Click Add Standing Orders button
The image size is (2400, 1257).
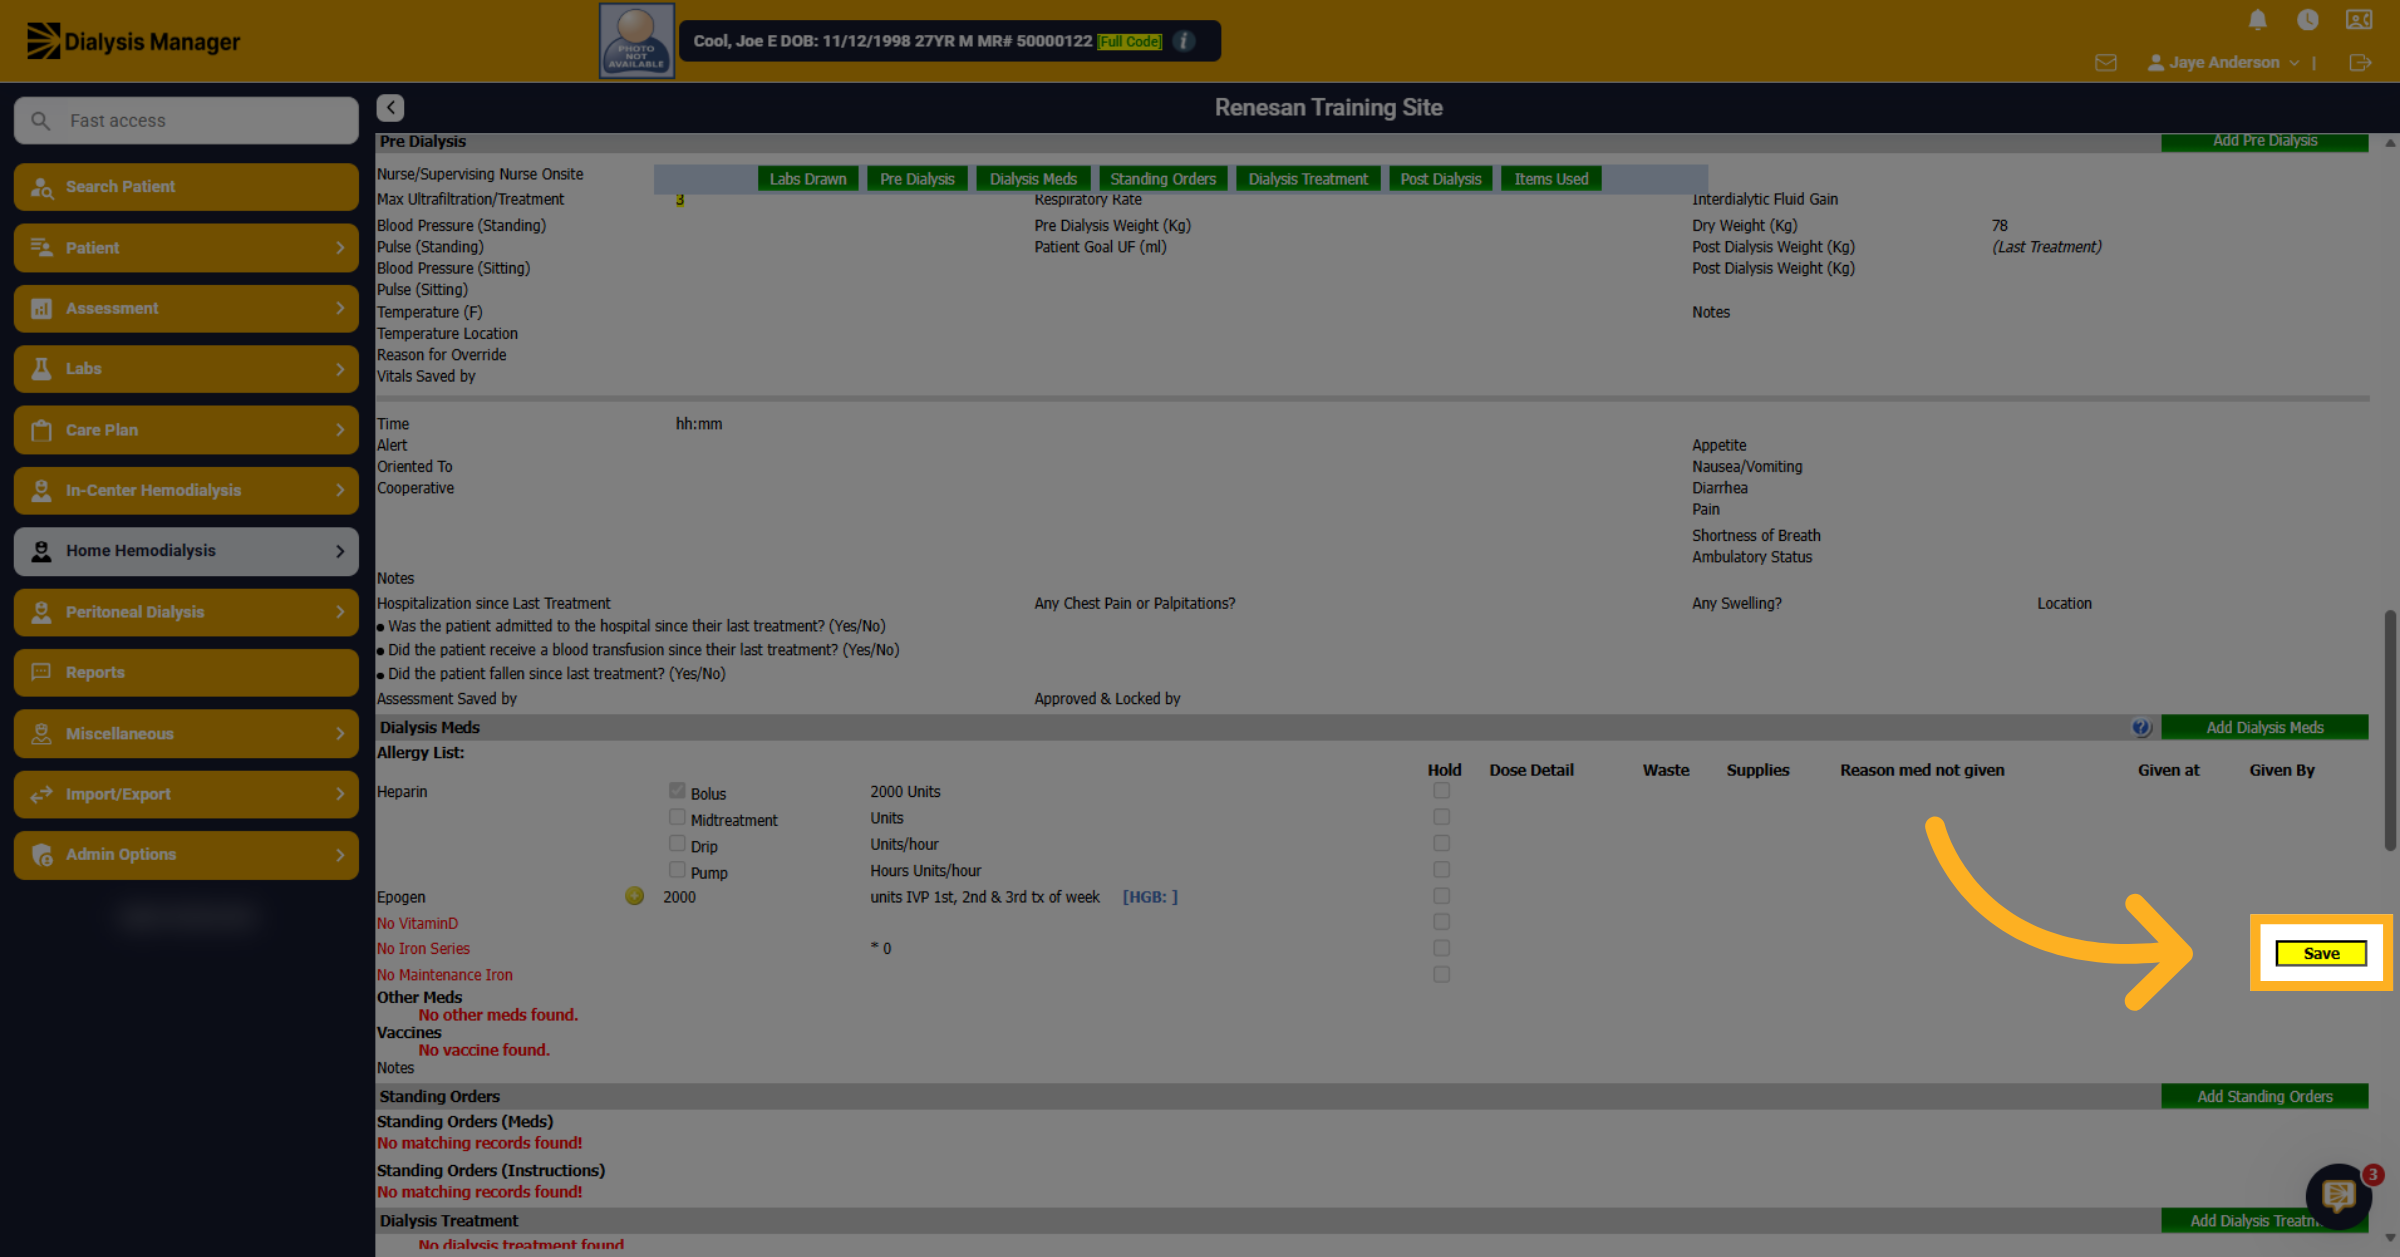pyautogui.click(x=2264, y=1096)
